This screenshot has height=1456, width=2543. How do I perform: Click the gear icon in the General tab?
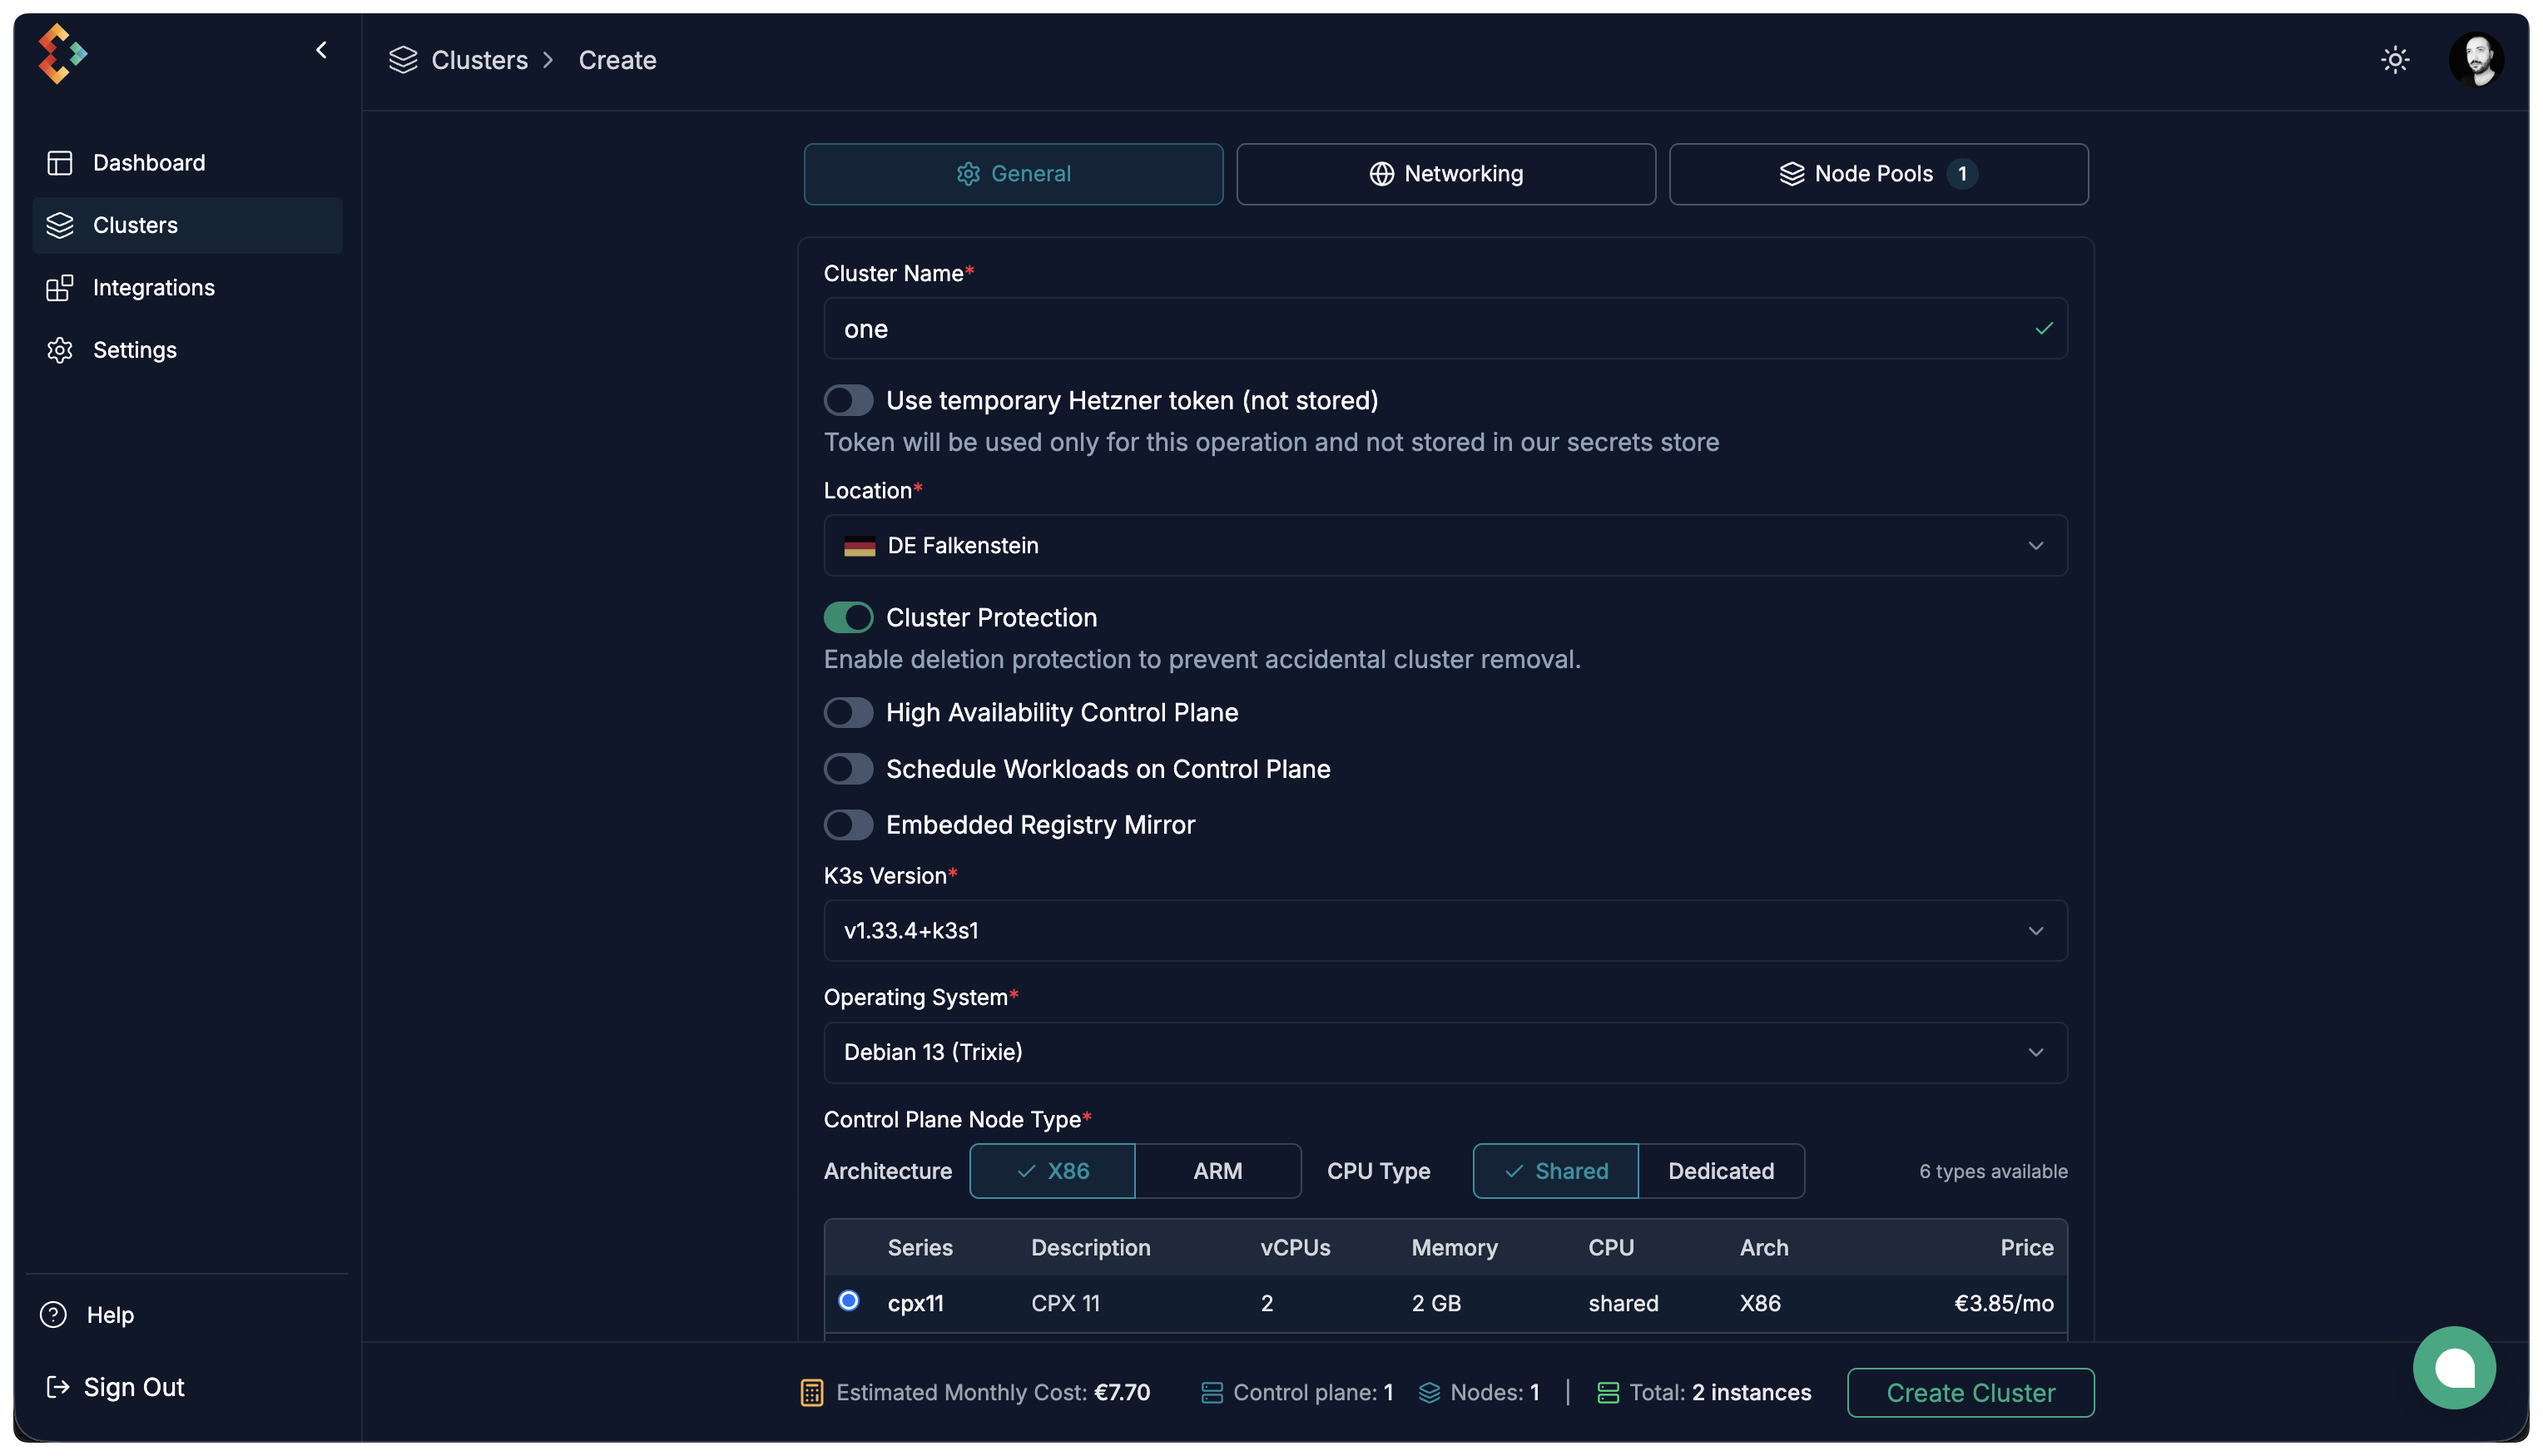tap(967, 174)
